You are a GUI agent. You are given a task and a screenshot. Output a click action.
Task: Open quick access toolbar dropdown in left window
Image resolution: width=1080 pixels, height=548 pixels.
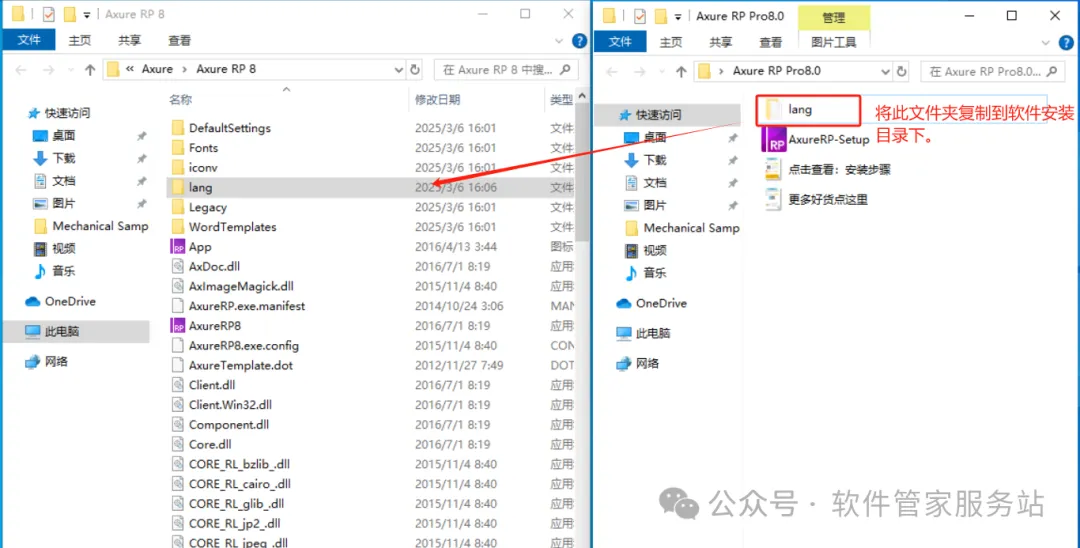[x=87, y=14]
